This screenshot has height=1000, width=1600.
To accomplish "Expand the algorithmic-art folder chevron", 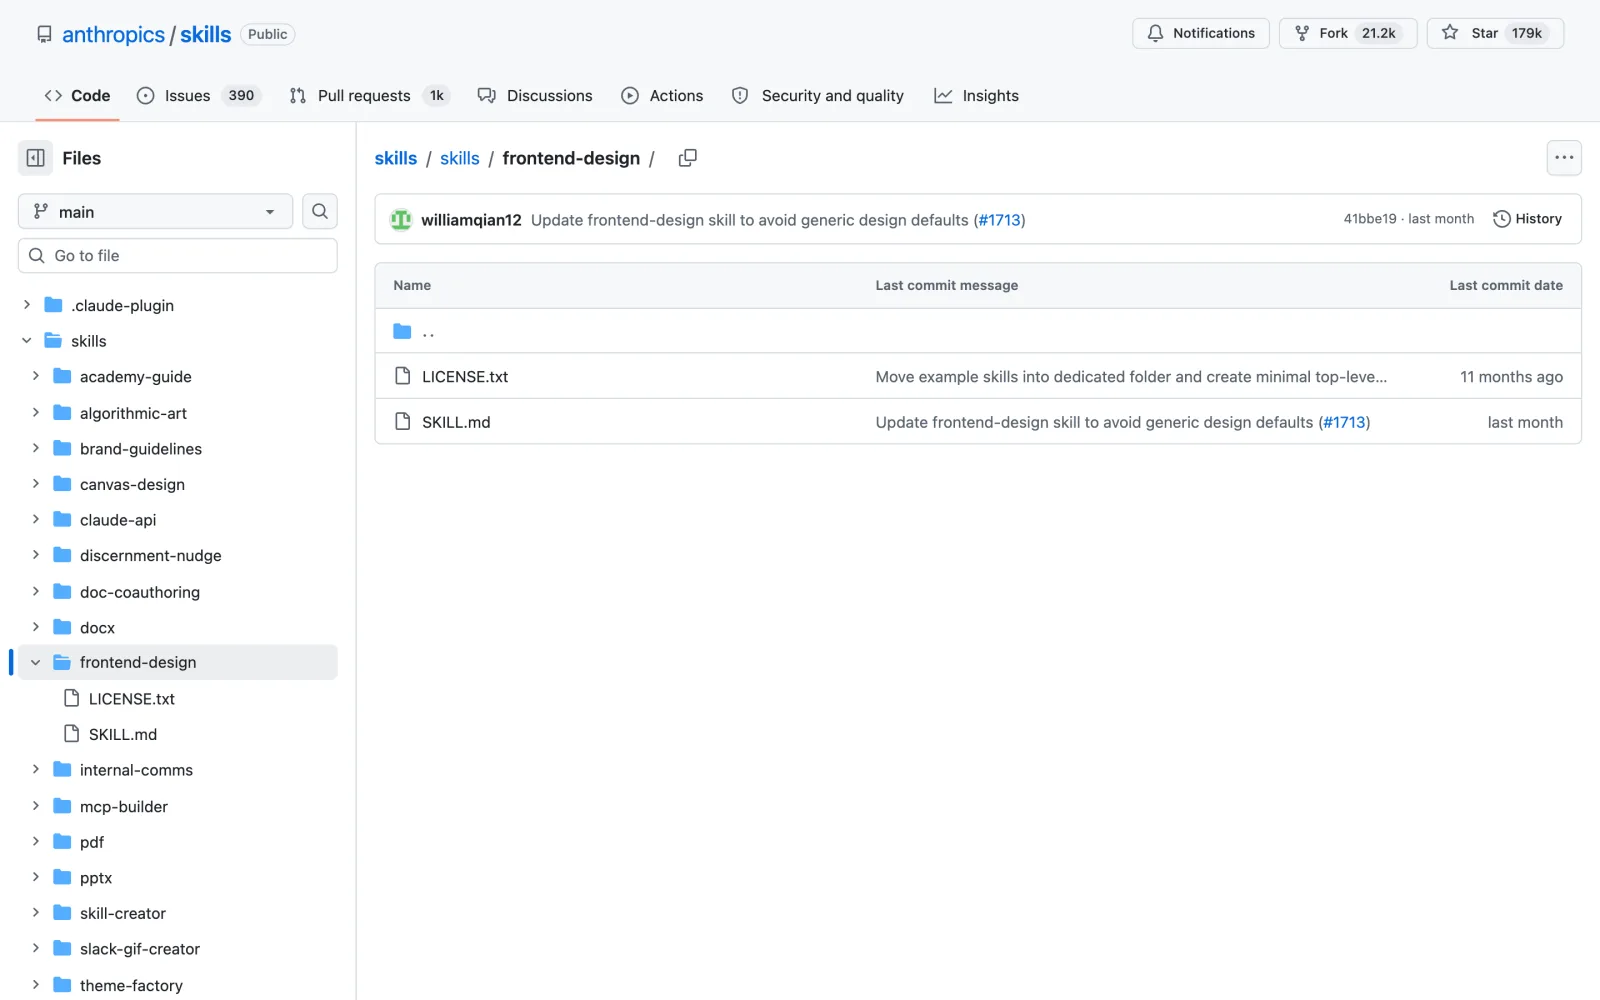I will tap(36, 412).
